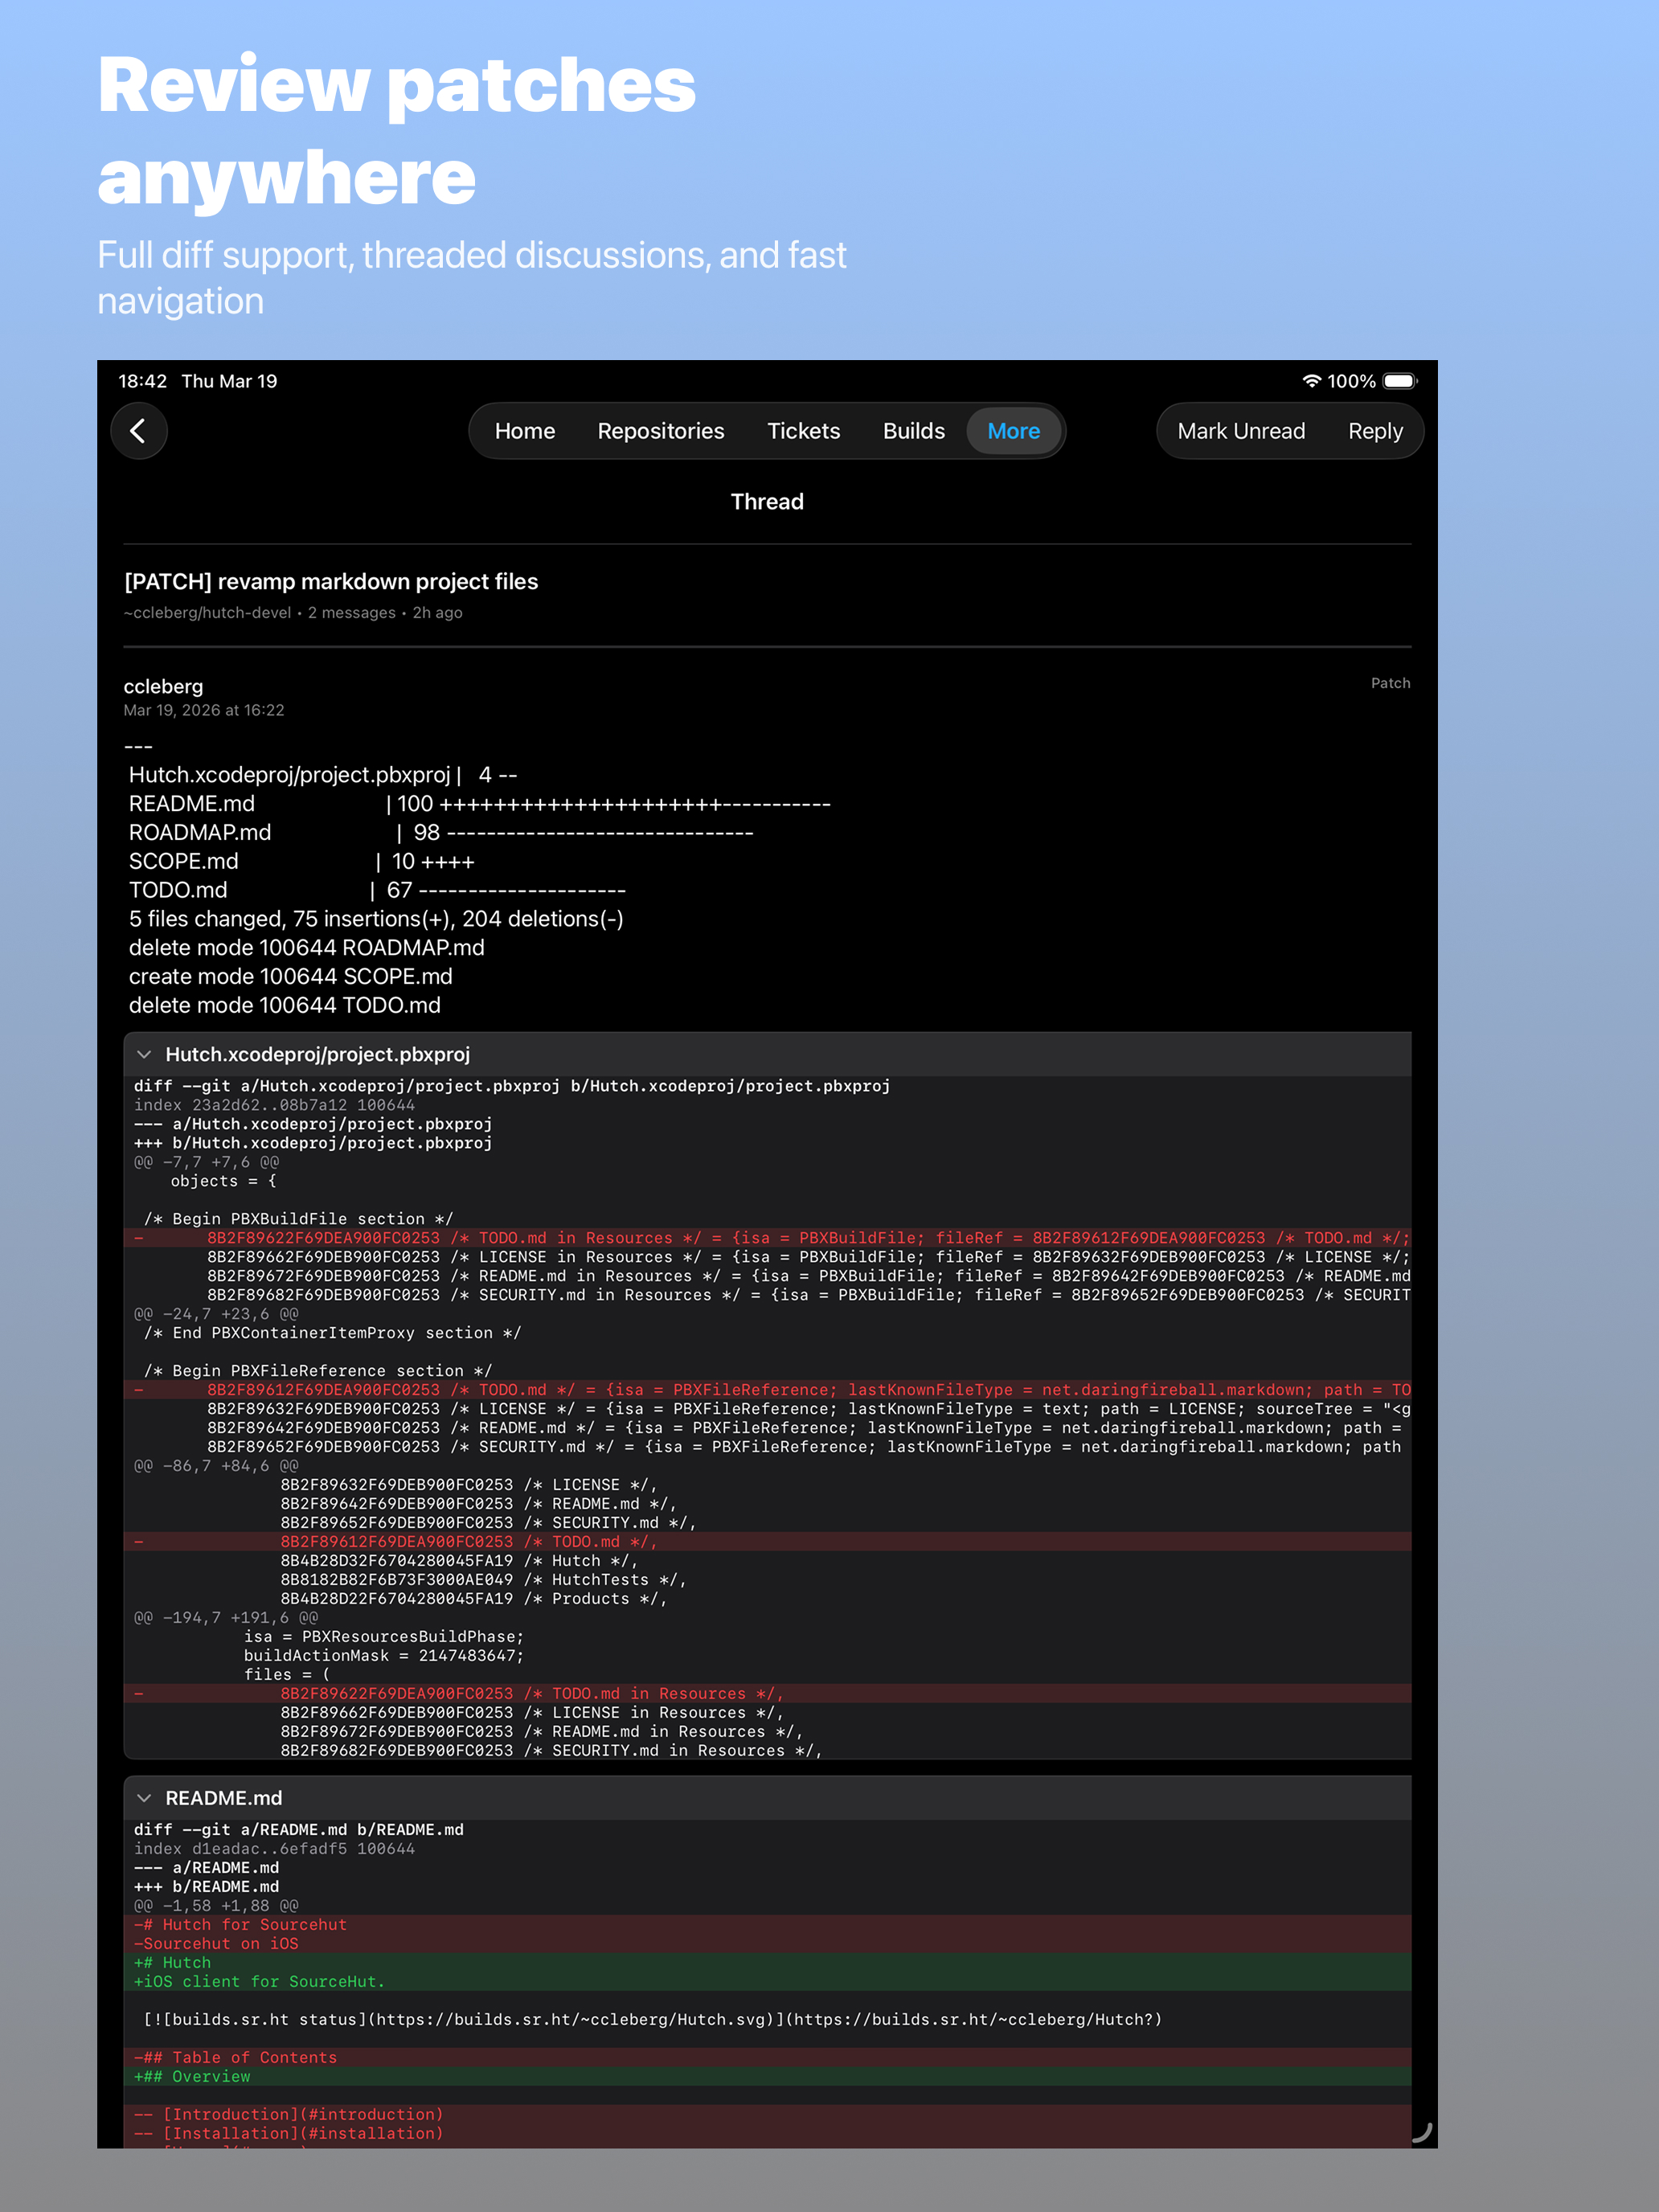1659x2212 pixels.
Task: Click the Wi-Fi status icon
Action: point(1311,381)
